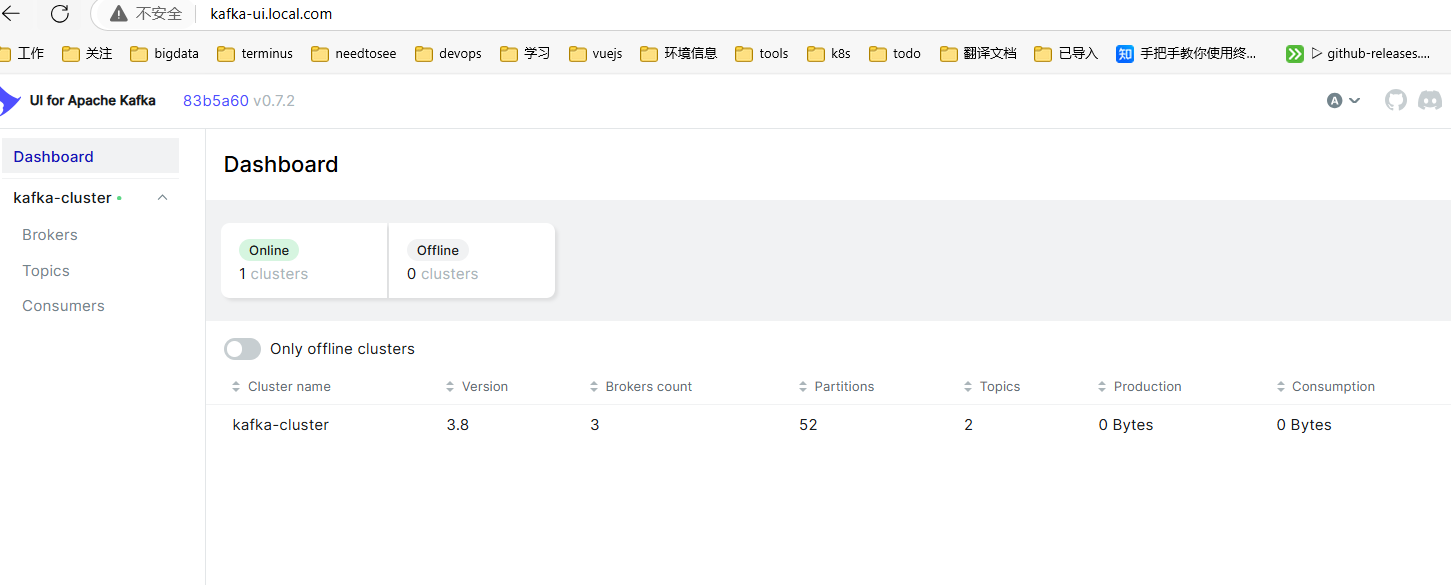Image resolution: width=1451 pixels, height=585 pixels.
Task: Toggle Only offline clusters switch
Action: coord(242,348)
